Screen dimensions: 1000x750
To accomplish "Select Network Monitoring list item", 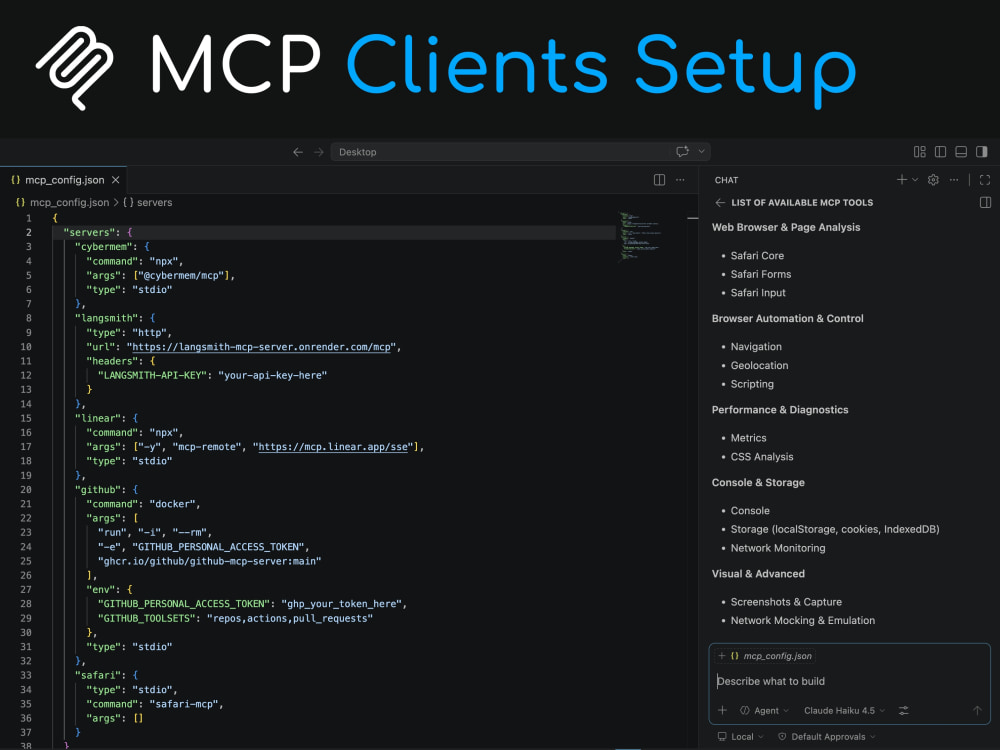I will 777,548.
